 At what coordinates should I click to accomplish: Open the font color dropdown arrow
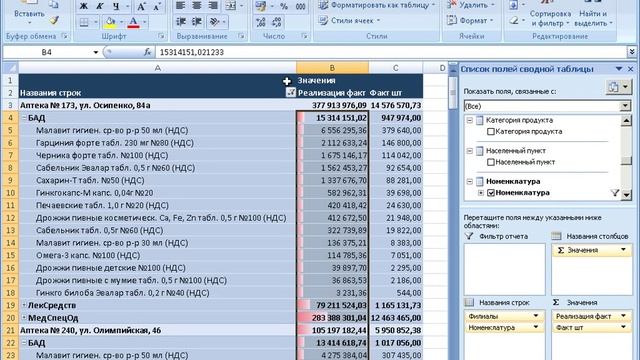click(144, 22)
